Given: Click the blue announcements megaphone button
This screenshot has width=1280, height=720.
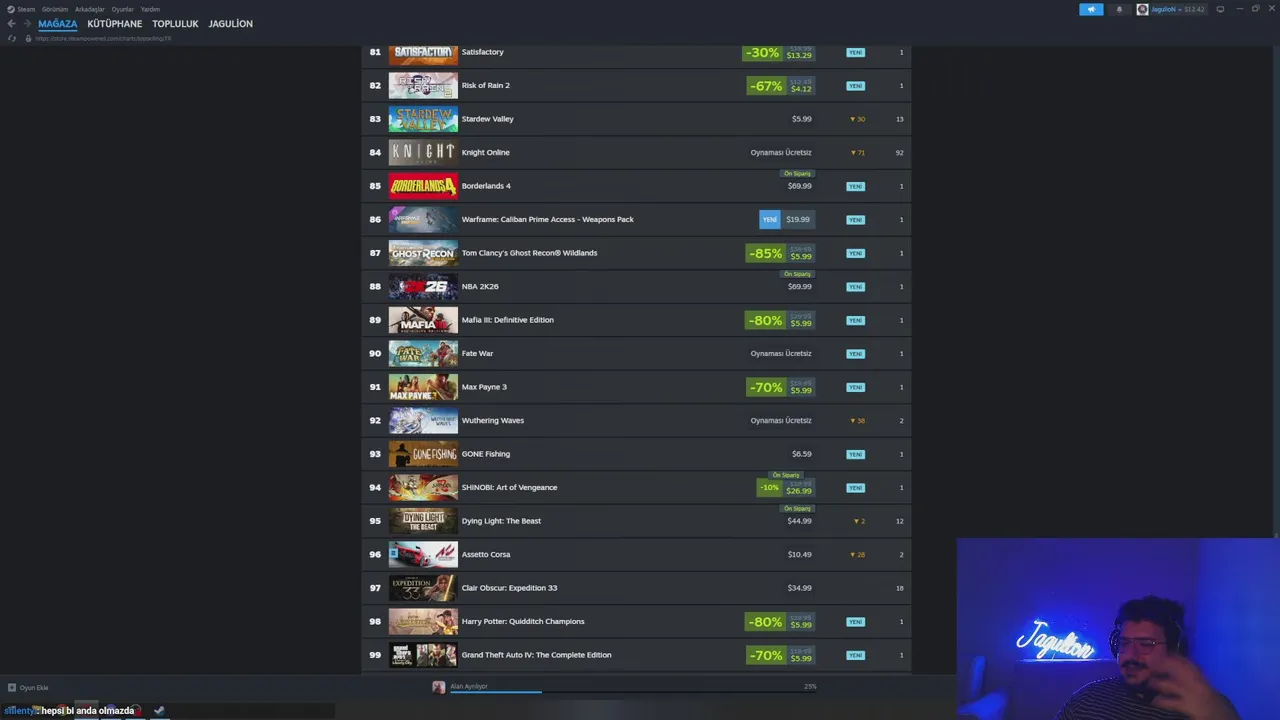Looking at the screenshot, I should [1091, 9].
